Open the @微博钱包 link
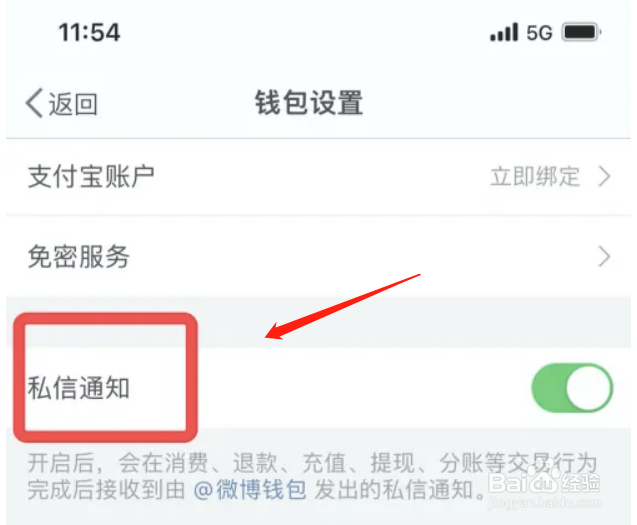This screenshot has height=525, width=637. [250, 489]
